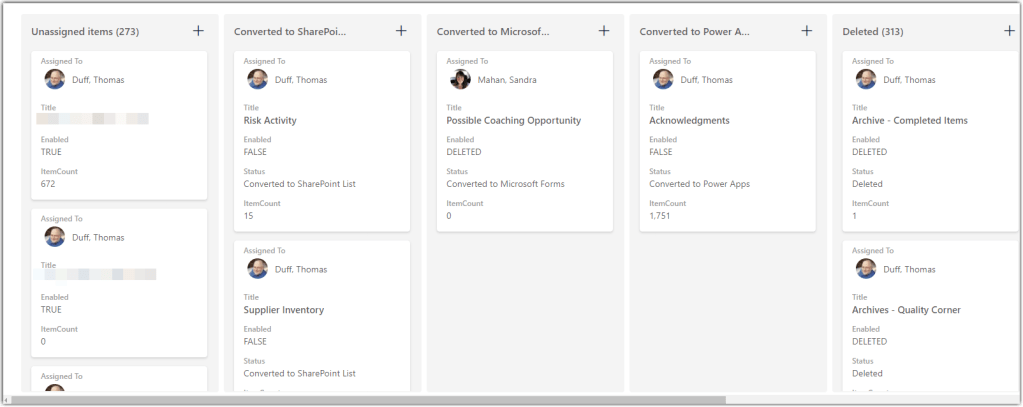Click the Unassigned items (273) column header
1023x407 pixels.
(x=85, y=32)
